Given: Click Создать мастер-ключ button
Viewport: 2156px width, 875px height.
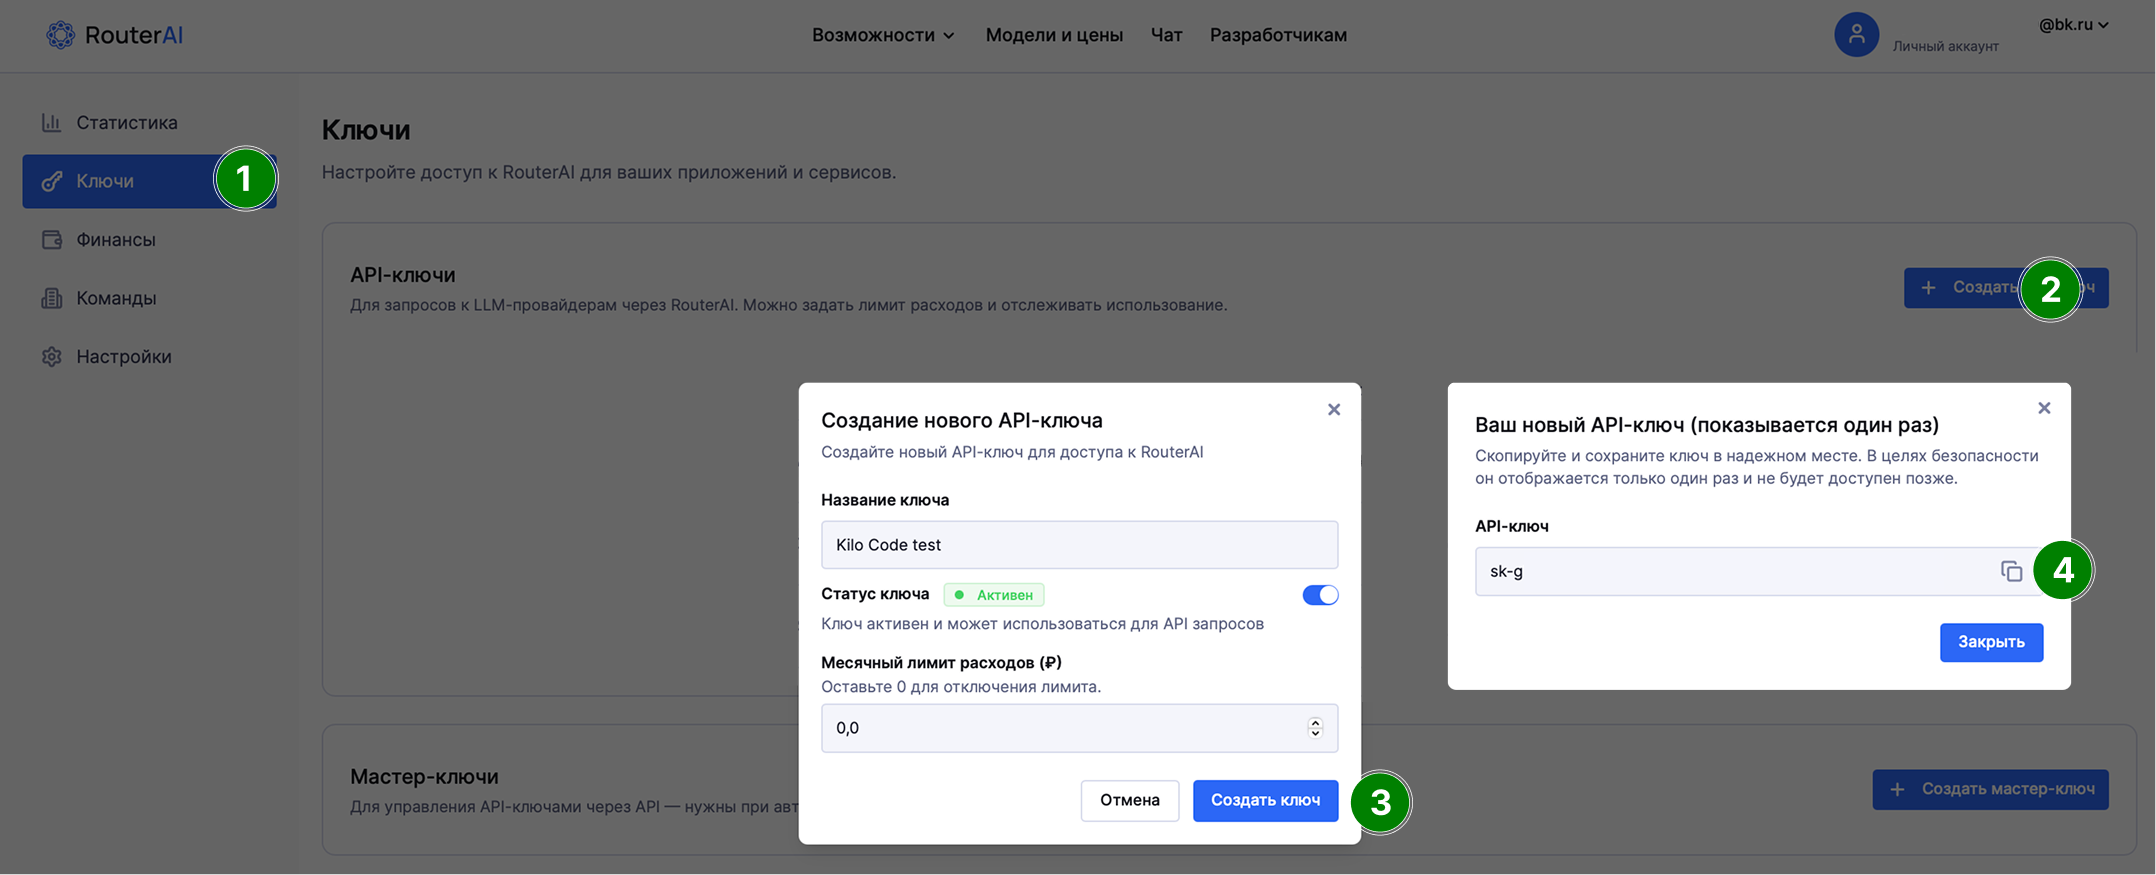Looking at the screenshot, I should 1990,789.
